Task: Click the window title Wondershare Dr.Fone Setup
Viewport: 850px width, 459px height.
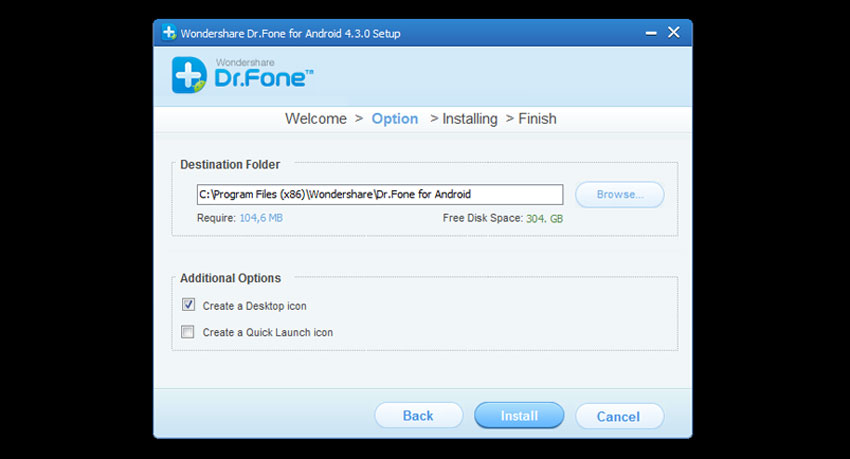Action: pos(291,34)
